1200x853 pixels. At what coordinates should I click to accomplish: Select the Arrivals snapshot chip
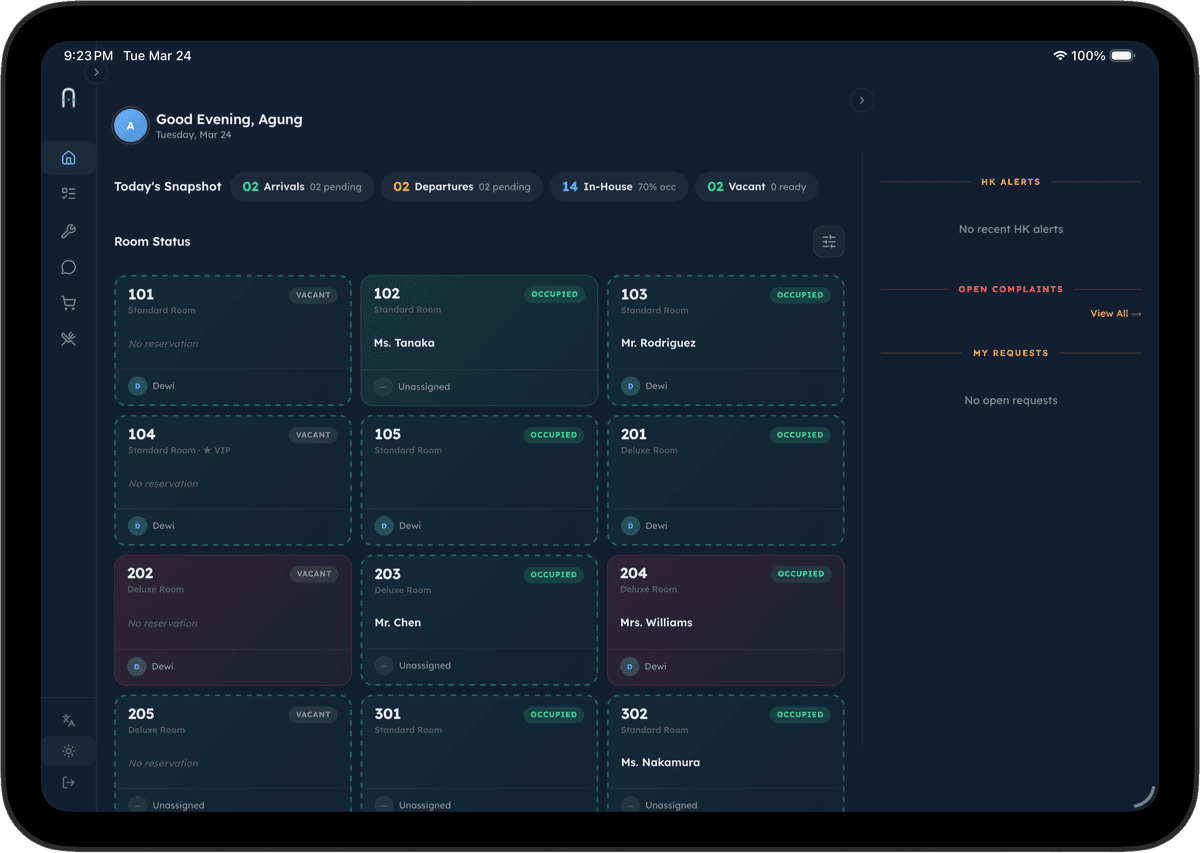point(302,186)
